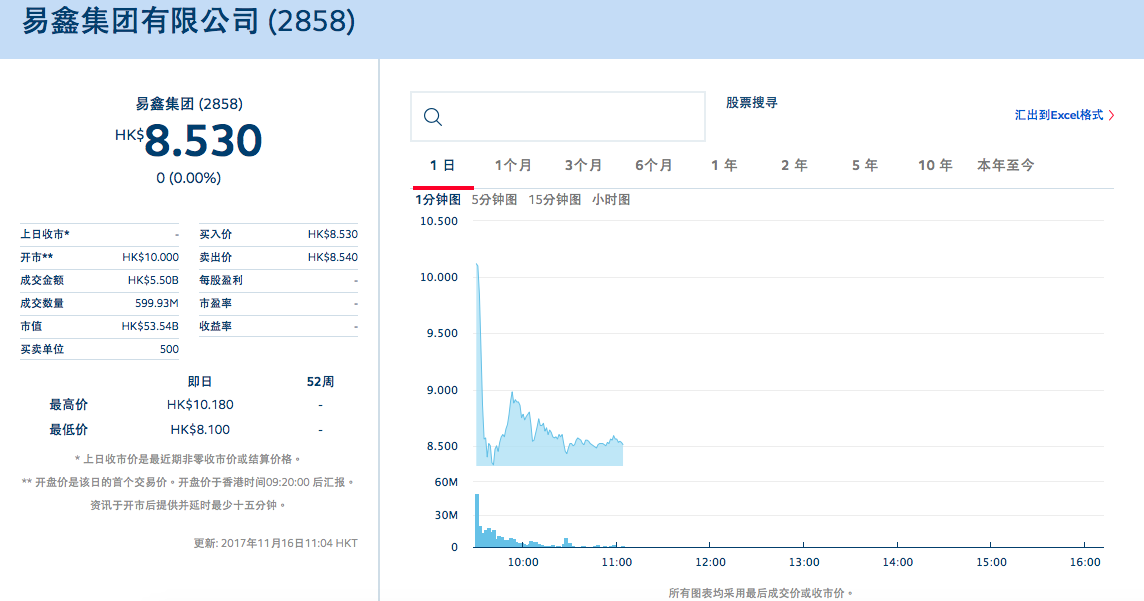Open the 2年 range tab
Screen dimensions: 1144x601
pyautogui.click(x=794, y=166)
